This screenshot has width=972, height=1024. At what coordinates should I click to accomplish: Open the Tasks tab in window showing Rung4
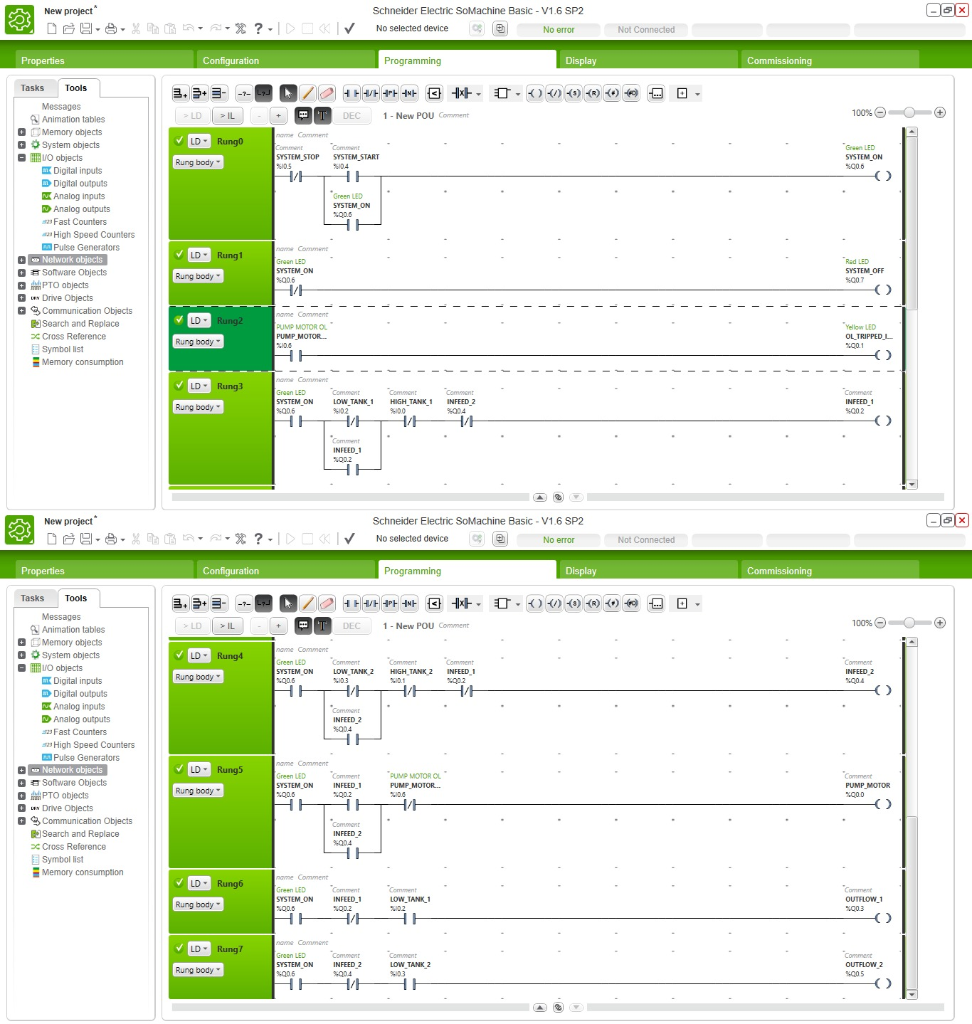click(33, 598)
